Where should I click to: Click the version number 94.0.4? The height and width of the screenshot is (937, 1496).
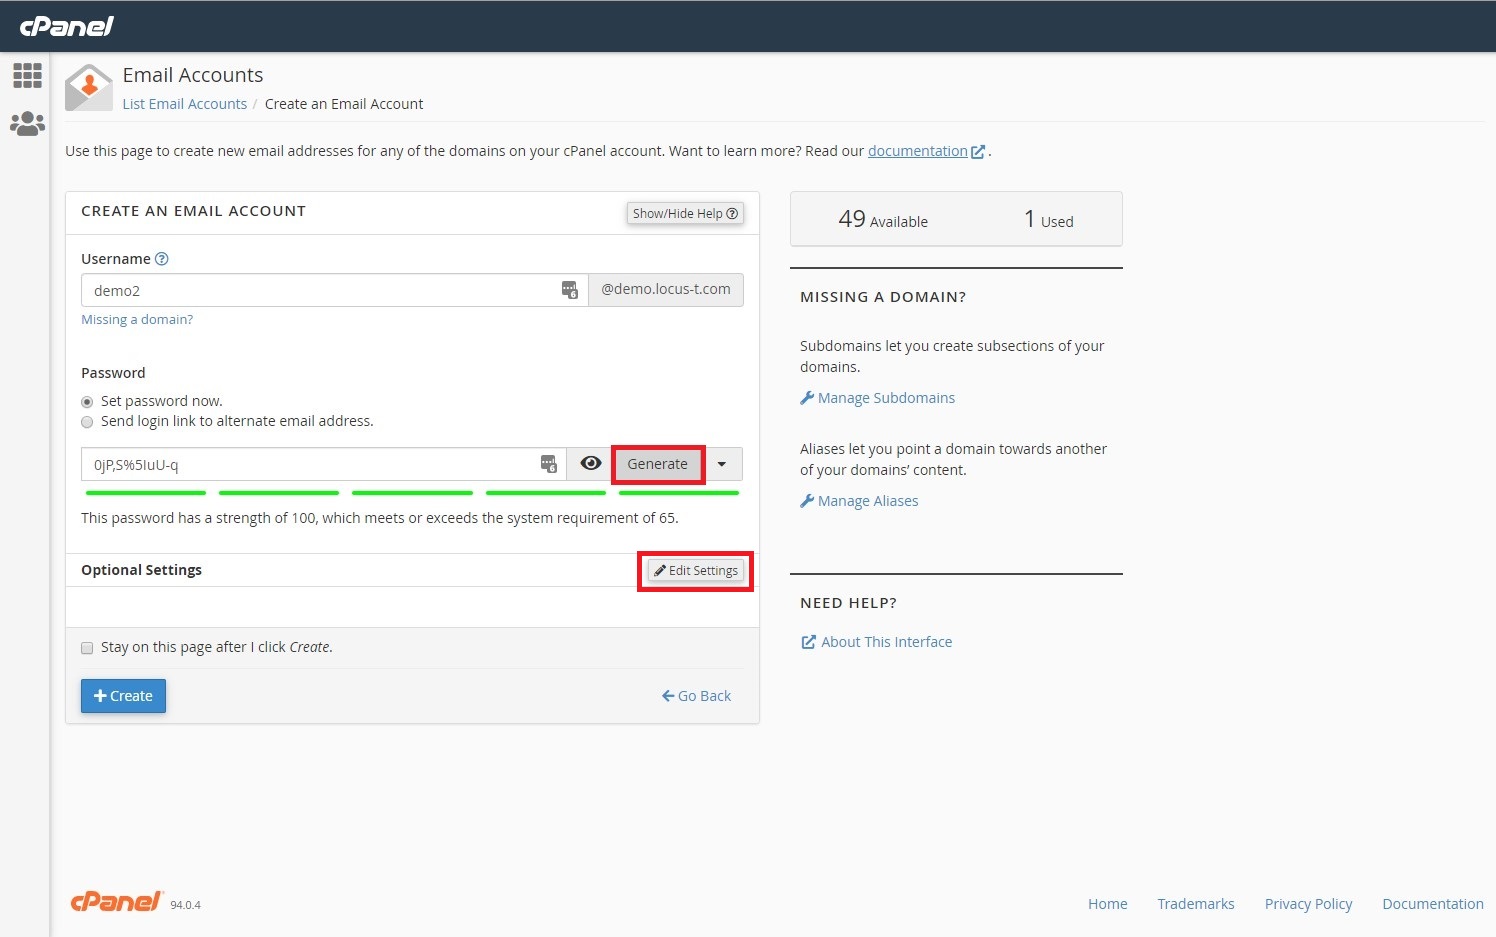185,905
